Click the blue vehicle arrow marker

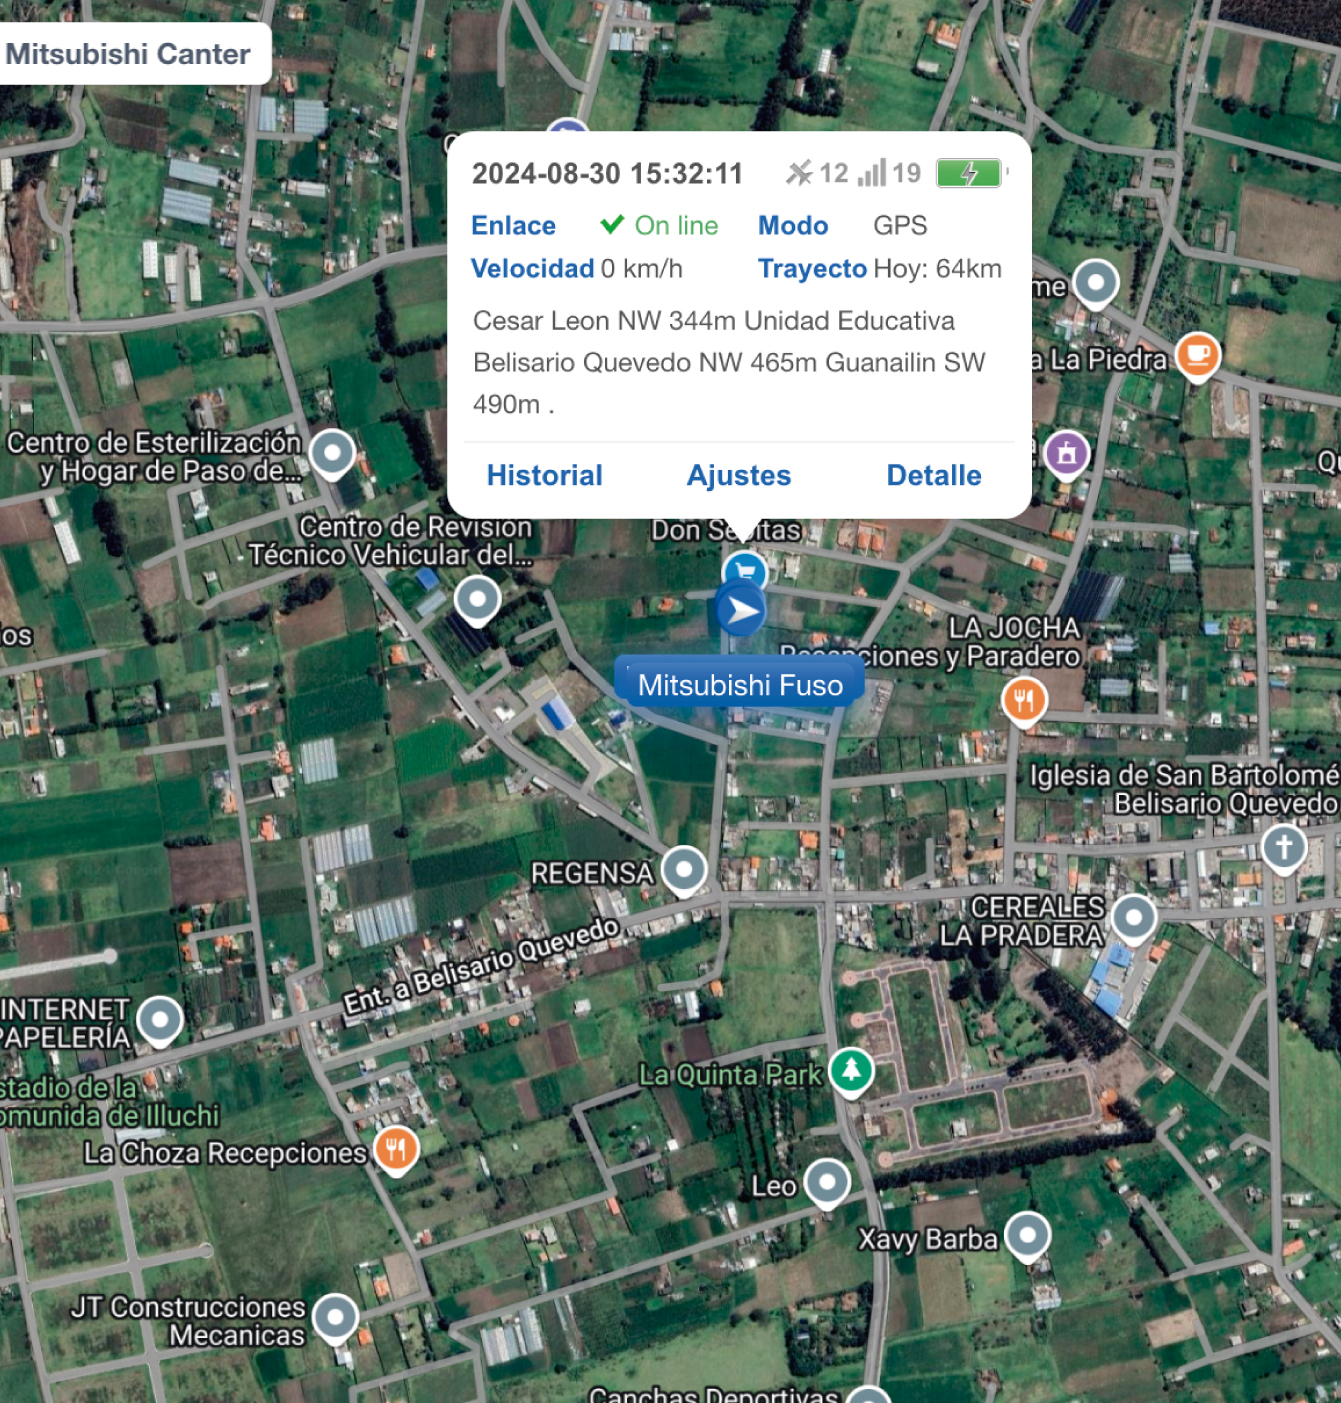[741, 610]
